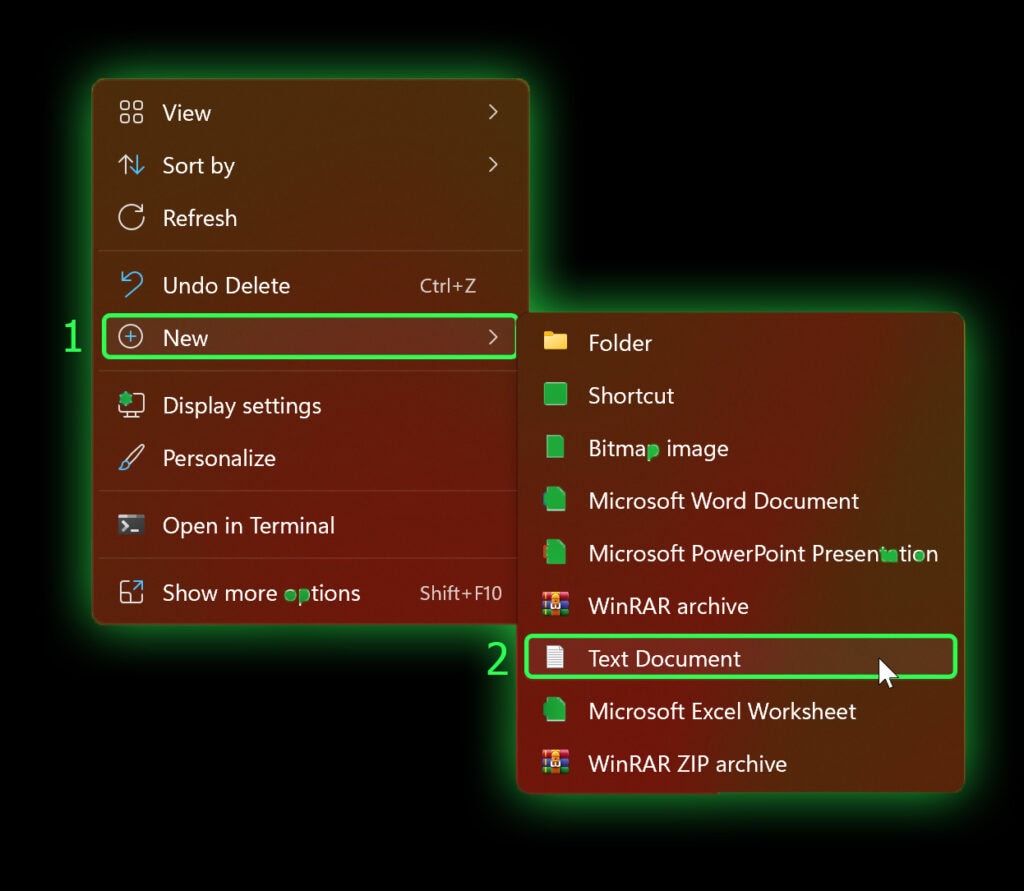Create a new Microsoft PowerPoint Presentation
The width and height of the screenshot is (1024, 891).
741,553
